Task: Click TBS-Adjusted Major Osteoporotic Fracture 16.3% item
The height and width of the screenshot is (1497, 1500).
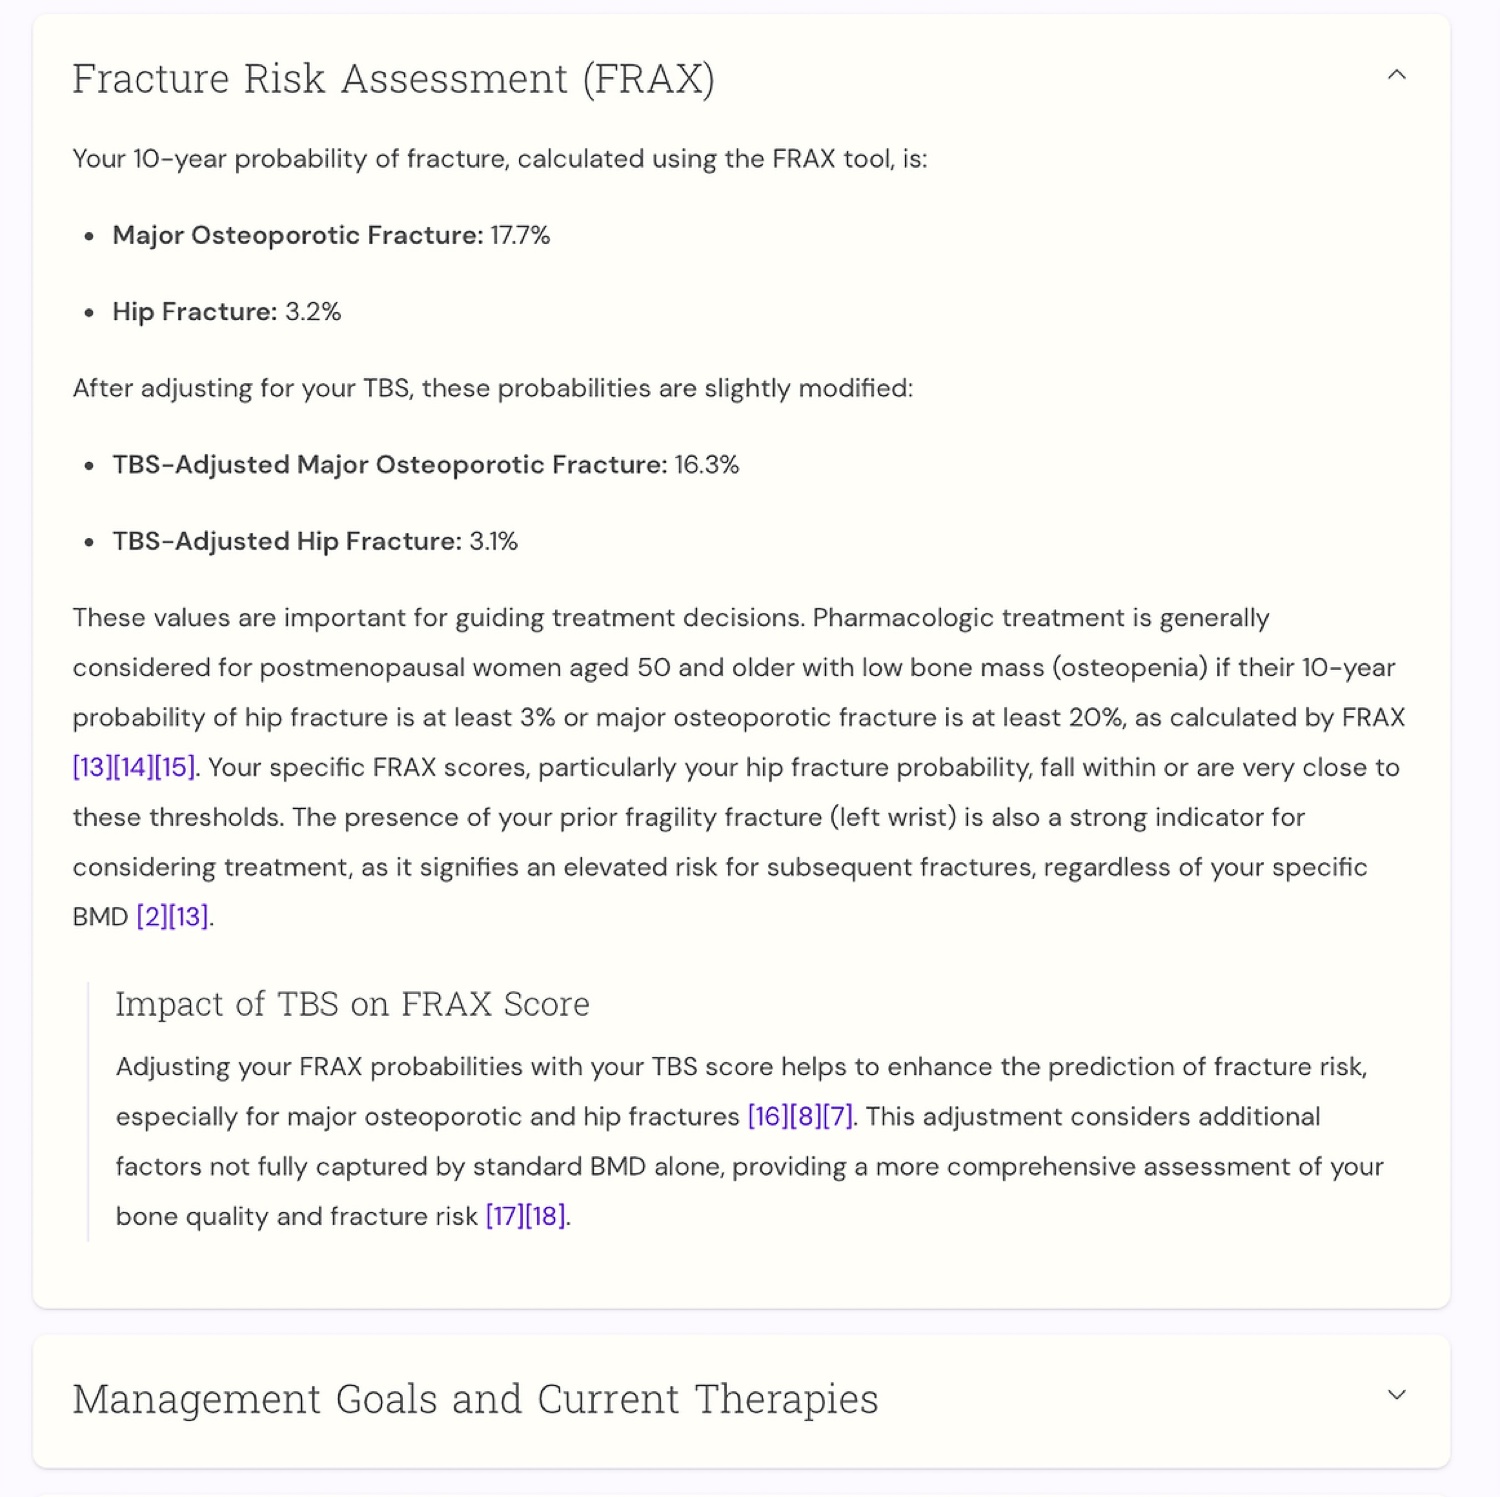Action: coord(425,465)
